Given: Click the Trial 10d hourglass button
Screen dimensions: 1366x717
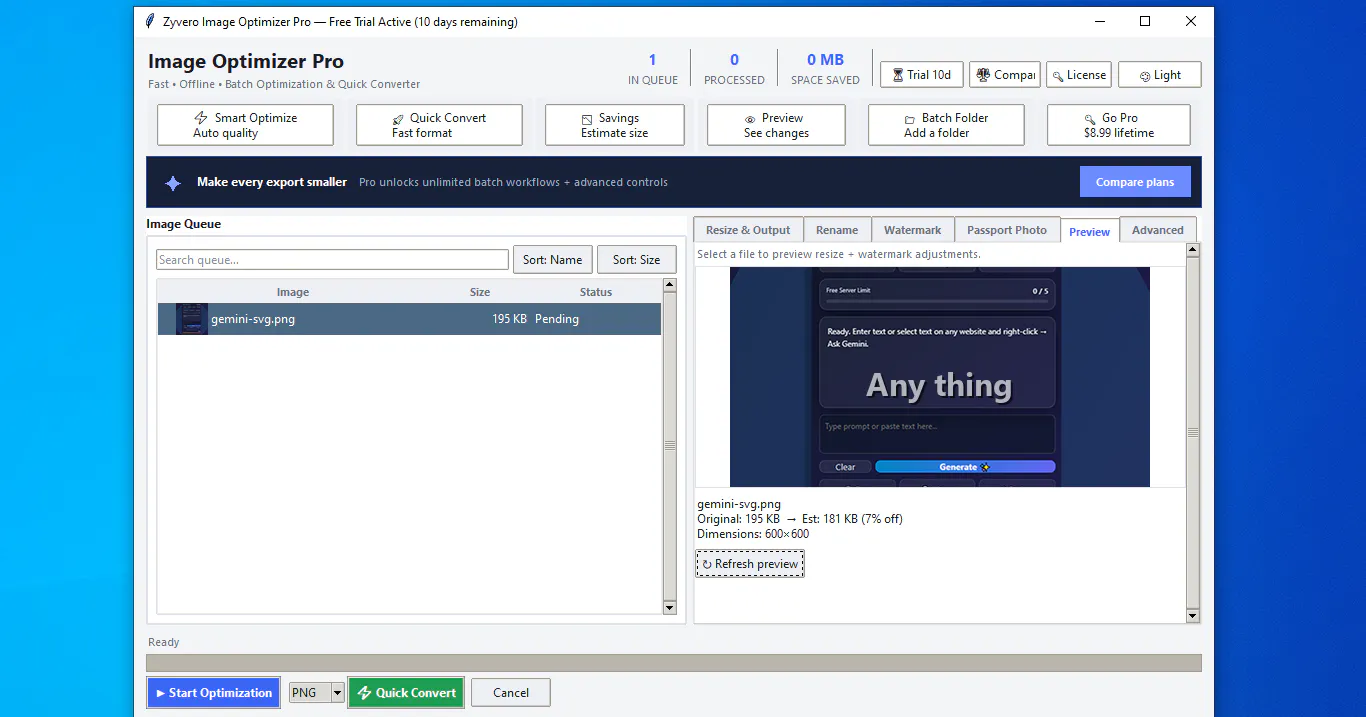Looking at the screenshot, I should click(922, 75).
